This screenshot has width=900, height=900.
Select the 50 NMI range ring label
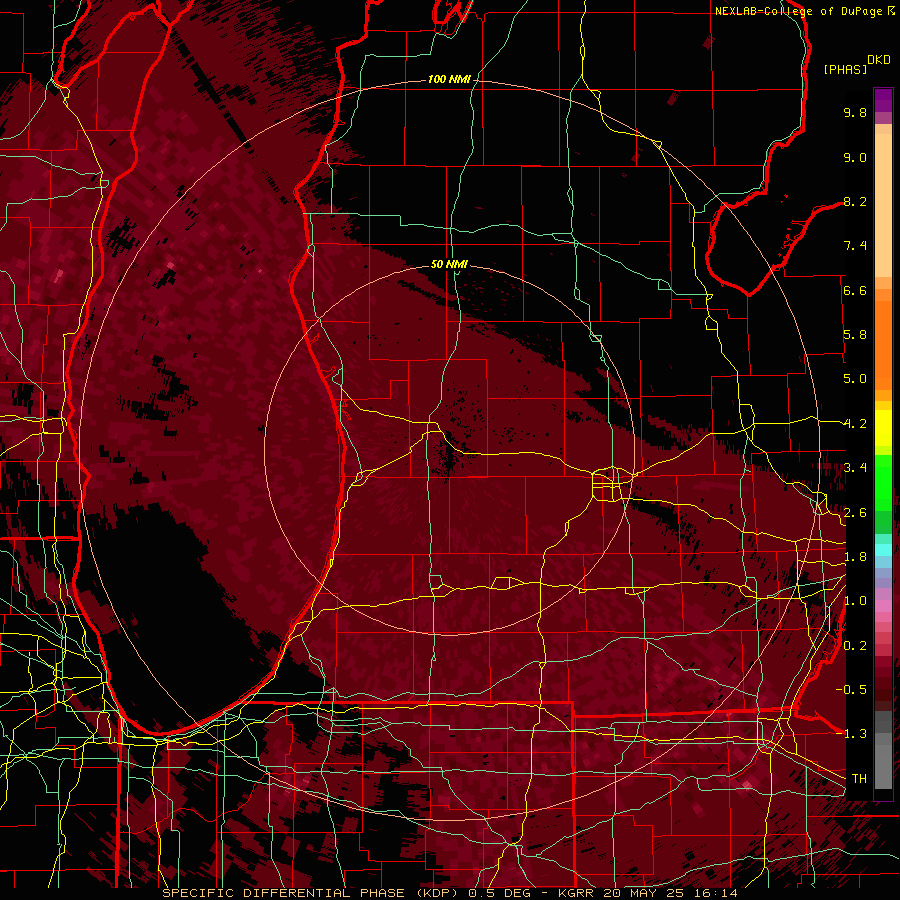pos(449,264)
